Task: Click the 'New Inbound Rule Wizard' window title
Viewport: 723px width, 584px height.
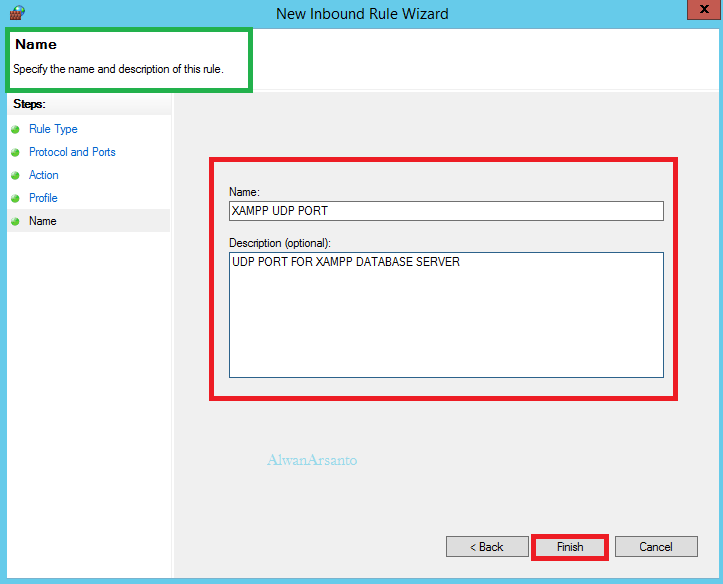Action: point(362,14)
